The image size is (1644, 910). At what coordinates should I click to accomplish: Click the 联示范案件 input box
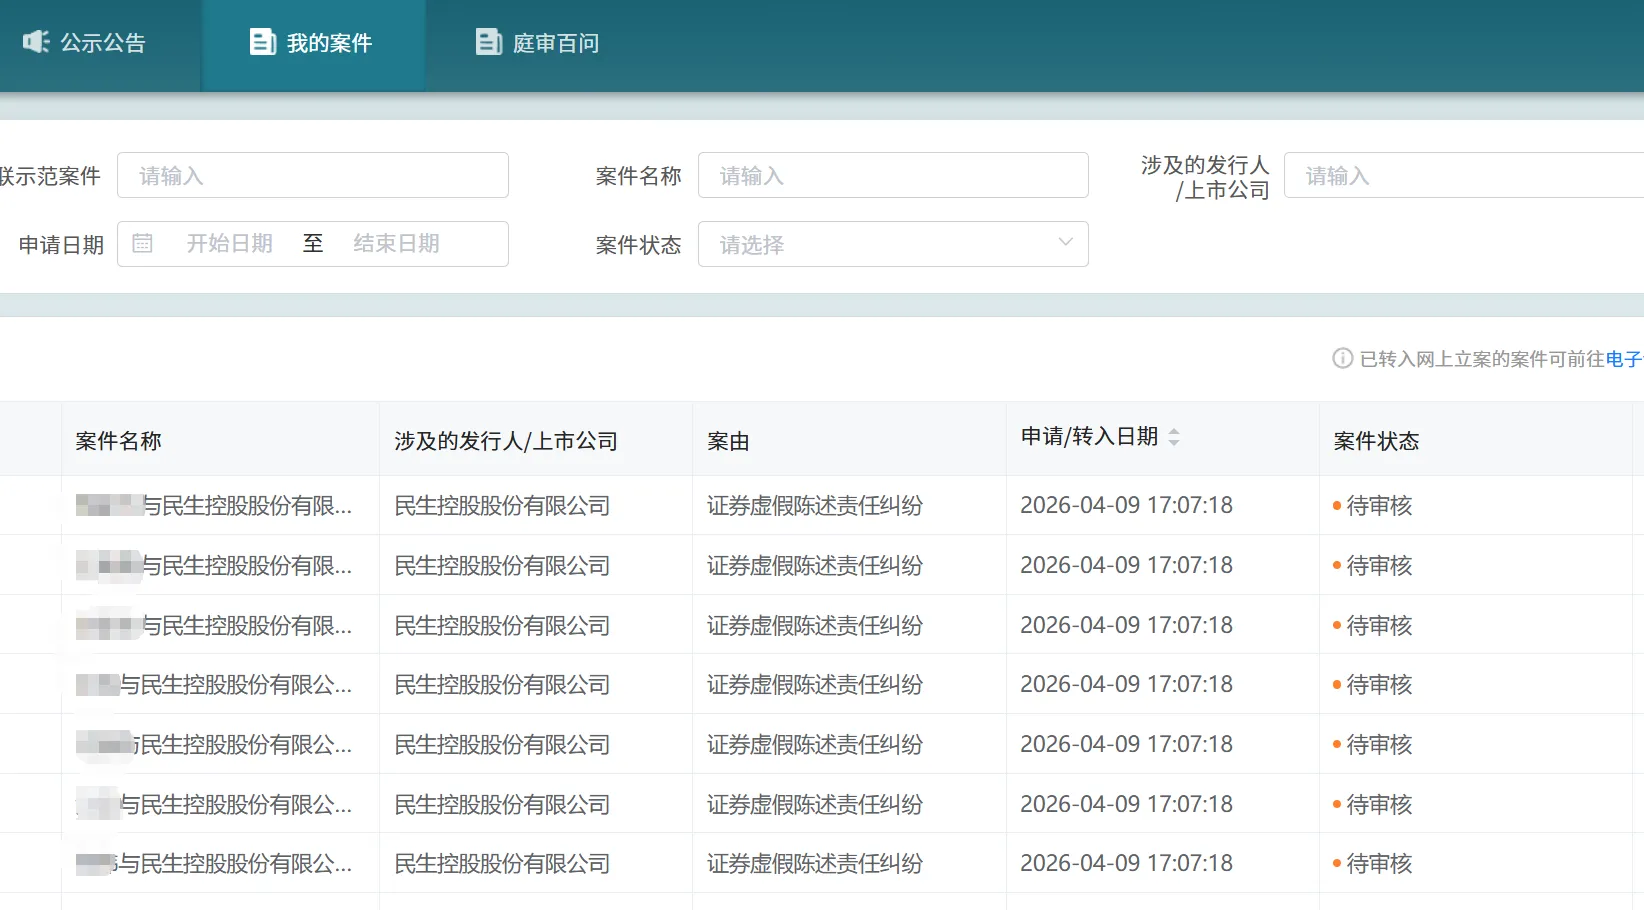[x=313, y=175]
